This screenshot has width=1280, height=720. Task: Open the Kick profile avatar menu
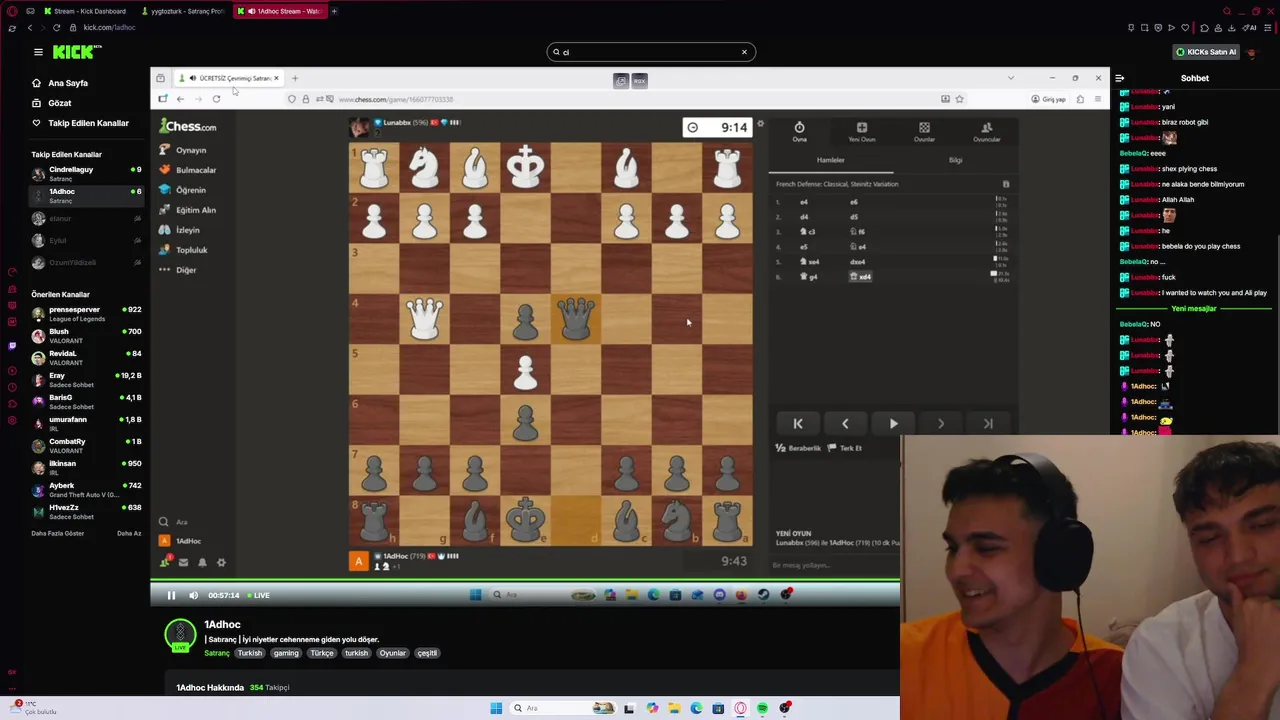click(x=1251, y=52)
